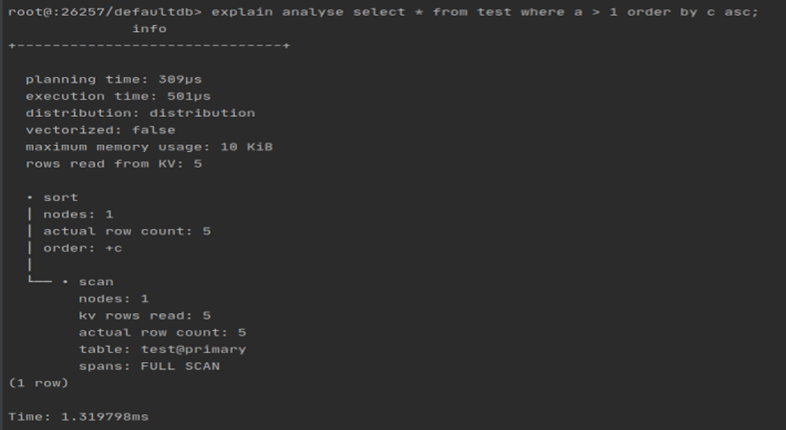
Task: Click the 'spans: FULL SCAN' line
Action: (149, 366)
